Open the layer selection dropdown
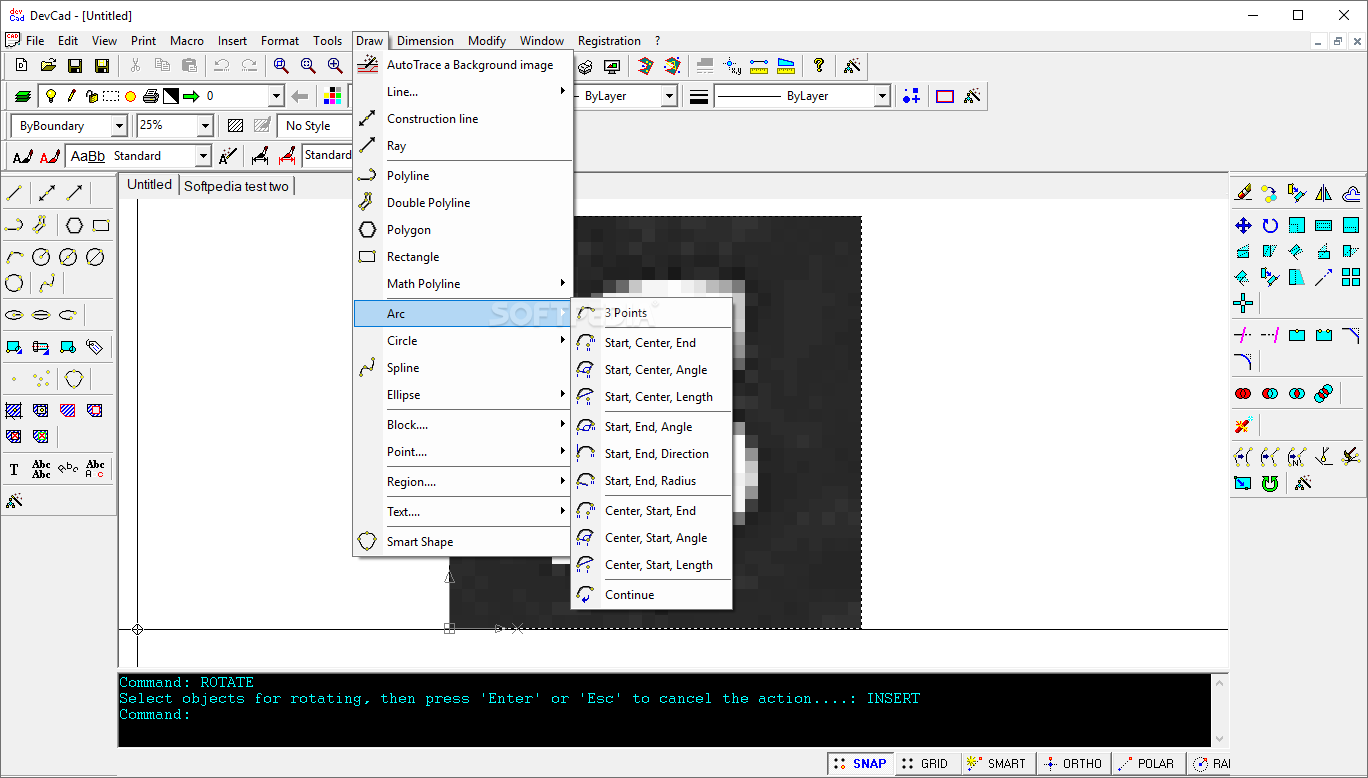Screen dimensions: 1368x778 [276, 96]
